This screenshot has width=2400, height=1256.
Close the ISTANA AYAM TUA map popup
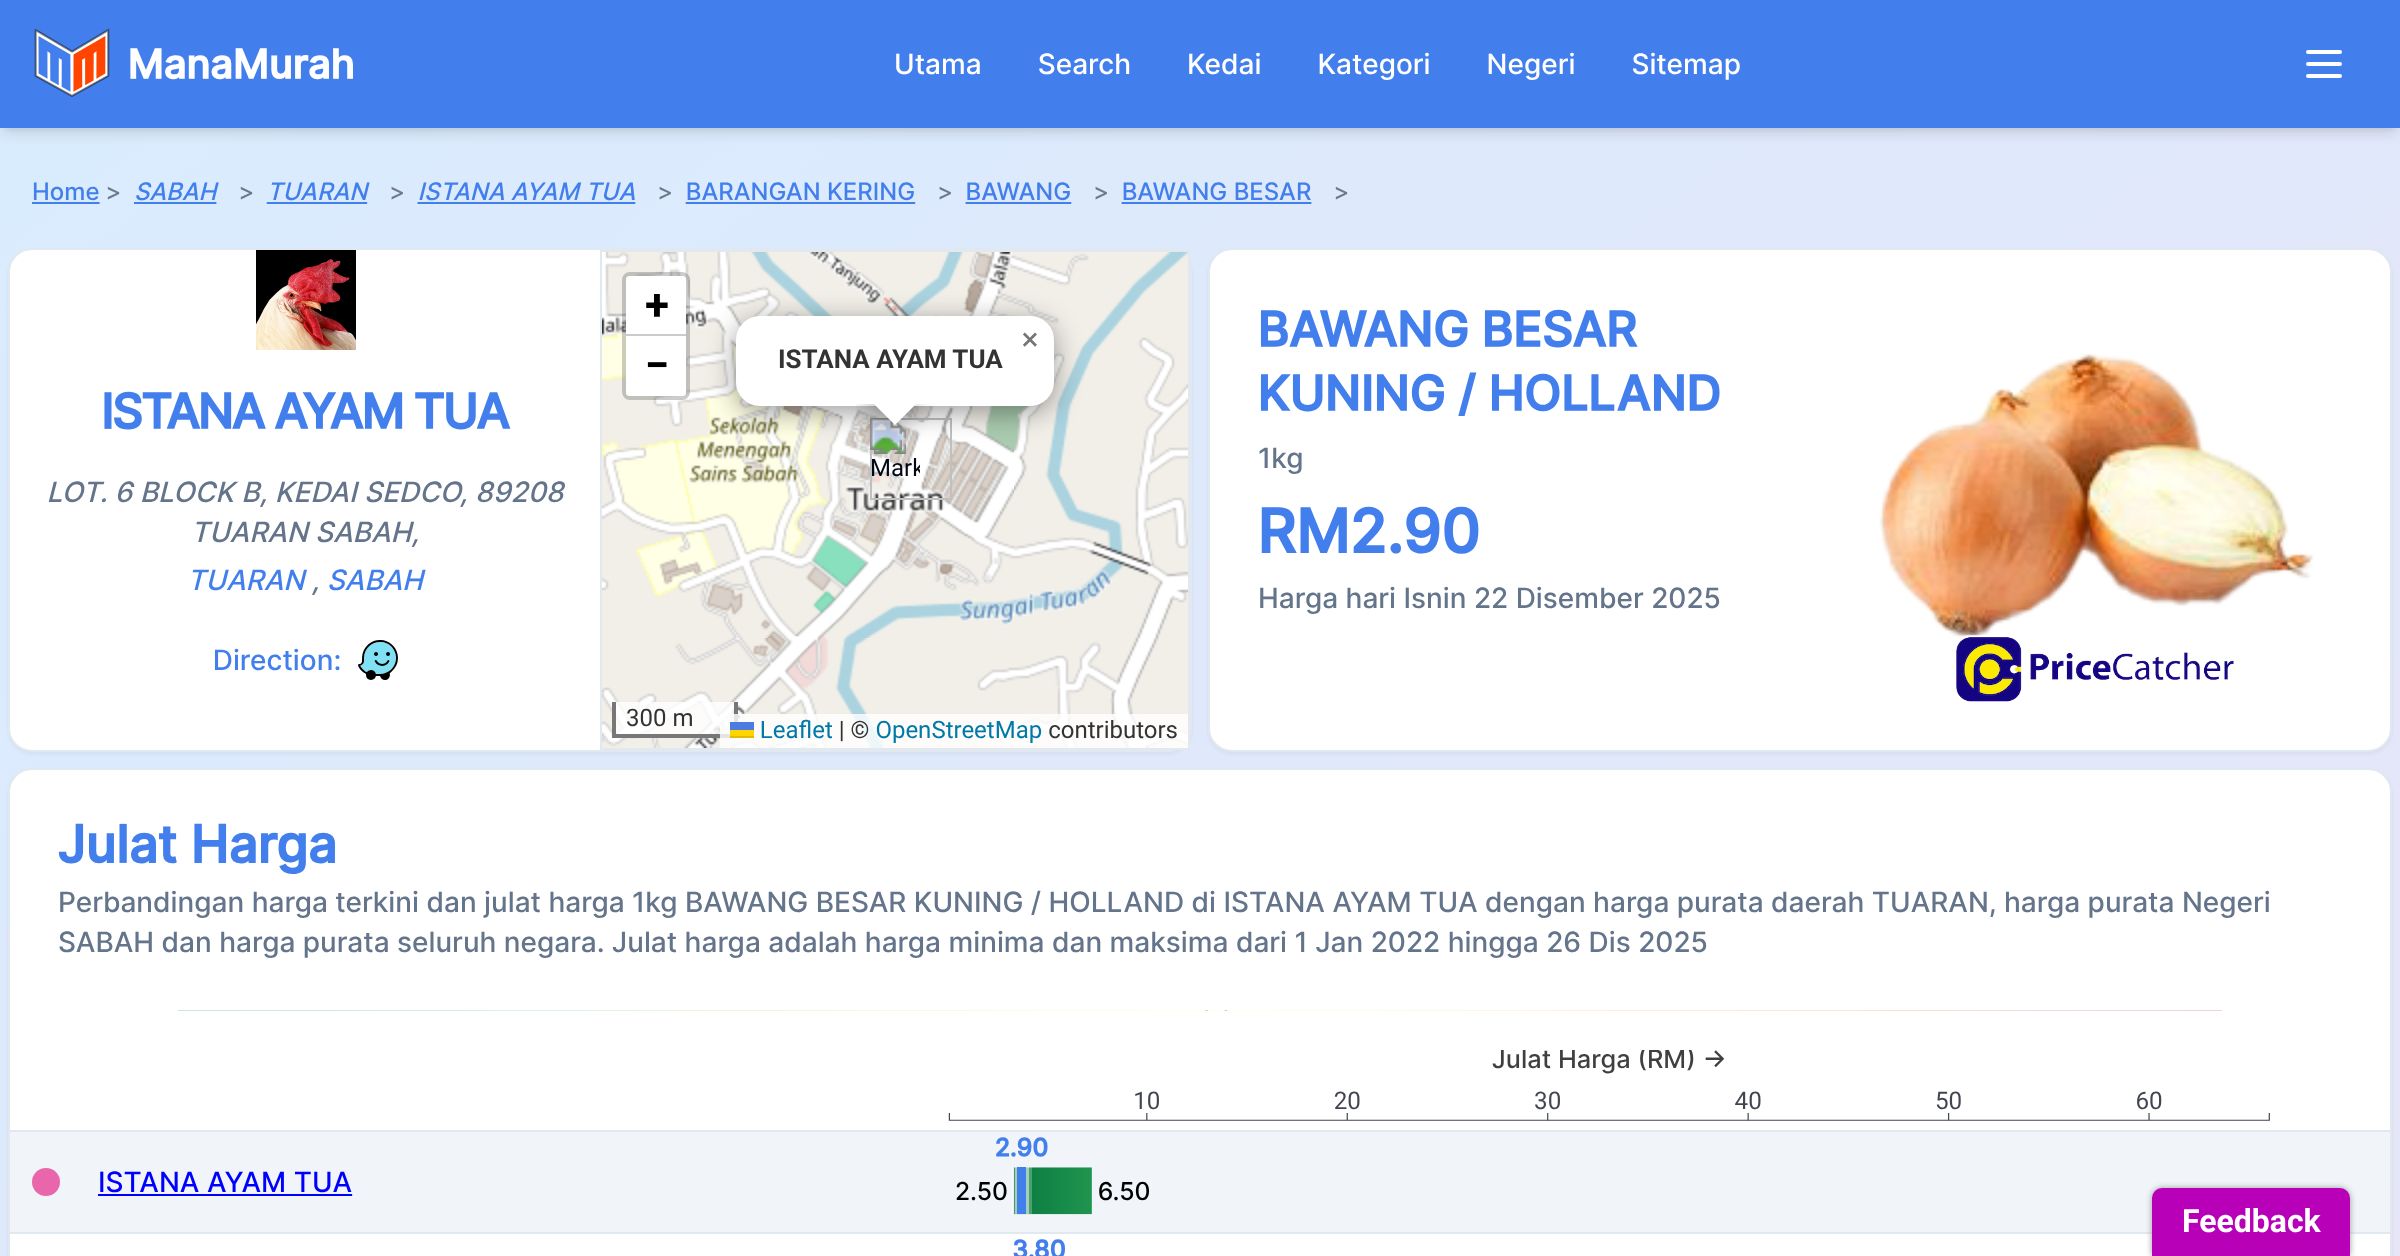pyautogui.click(x=1029, y=340)
